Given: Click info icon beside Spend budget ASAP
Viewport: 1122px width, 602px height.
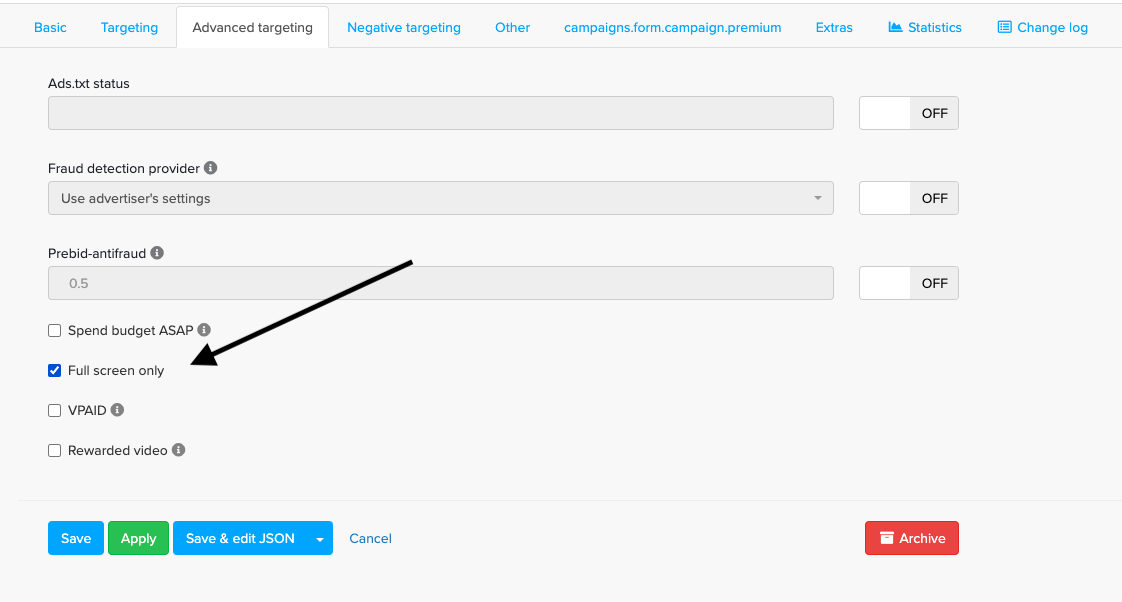Looking at the screenshot, I should [204, 330].
